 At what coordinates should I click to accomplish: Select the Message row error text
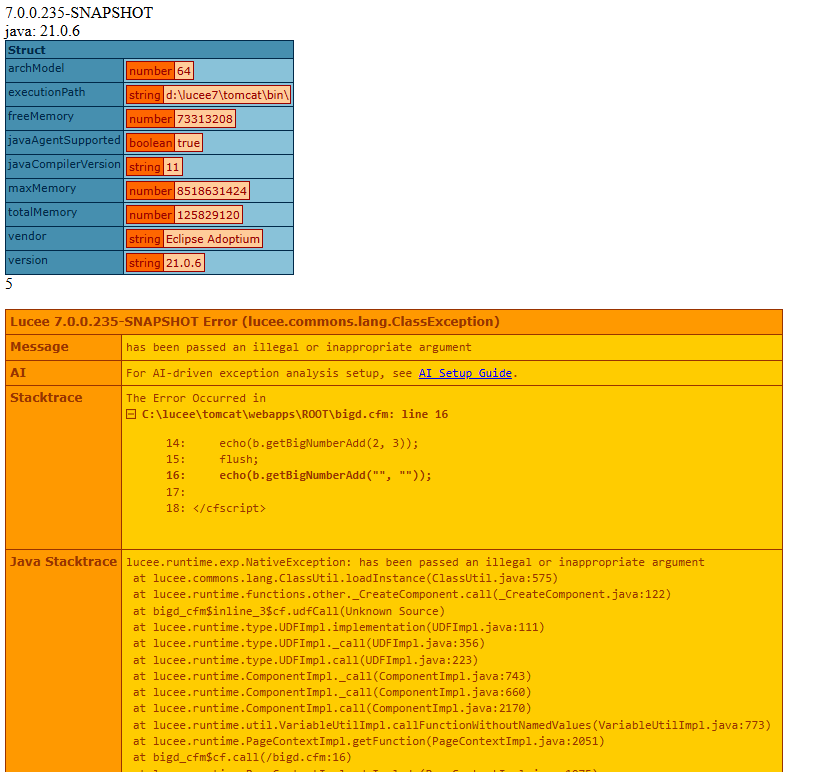point(299,348)
